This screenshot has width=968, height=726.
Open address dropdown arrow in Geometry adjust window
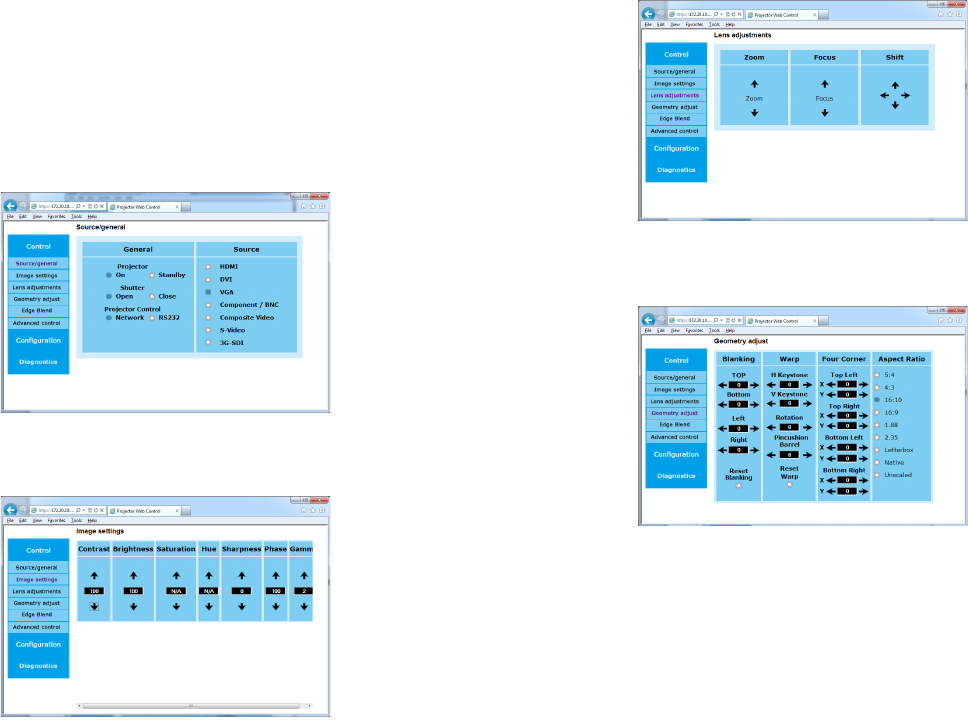click(721, 320)
